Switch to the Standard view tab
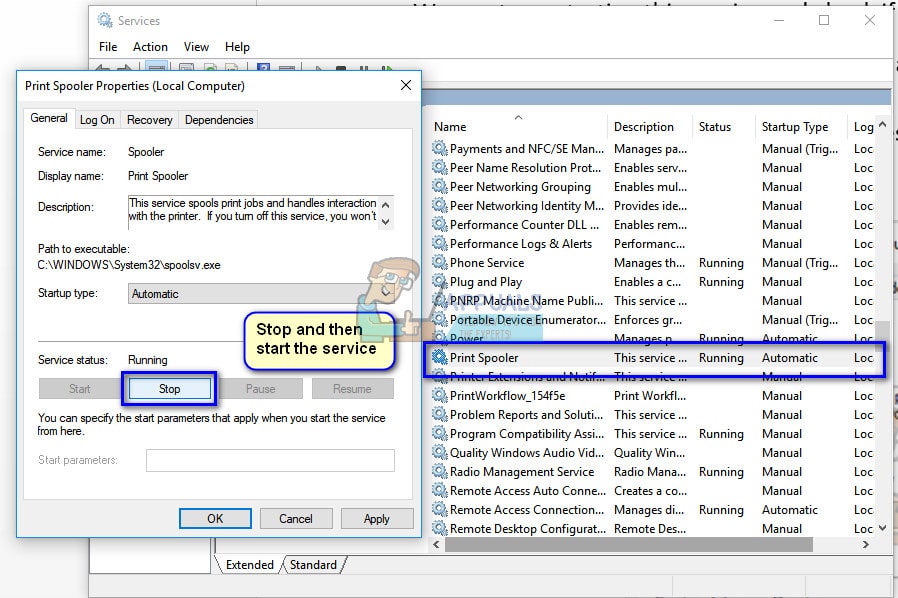 [313, 565]
